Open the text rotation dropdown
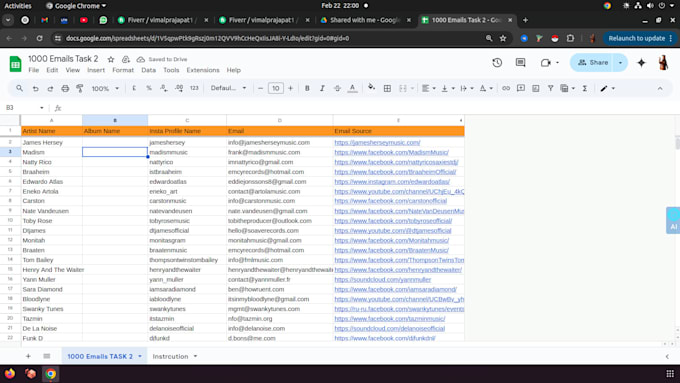The height and width of the screenshot is (383, 680). coord(486,88)
